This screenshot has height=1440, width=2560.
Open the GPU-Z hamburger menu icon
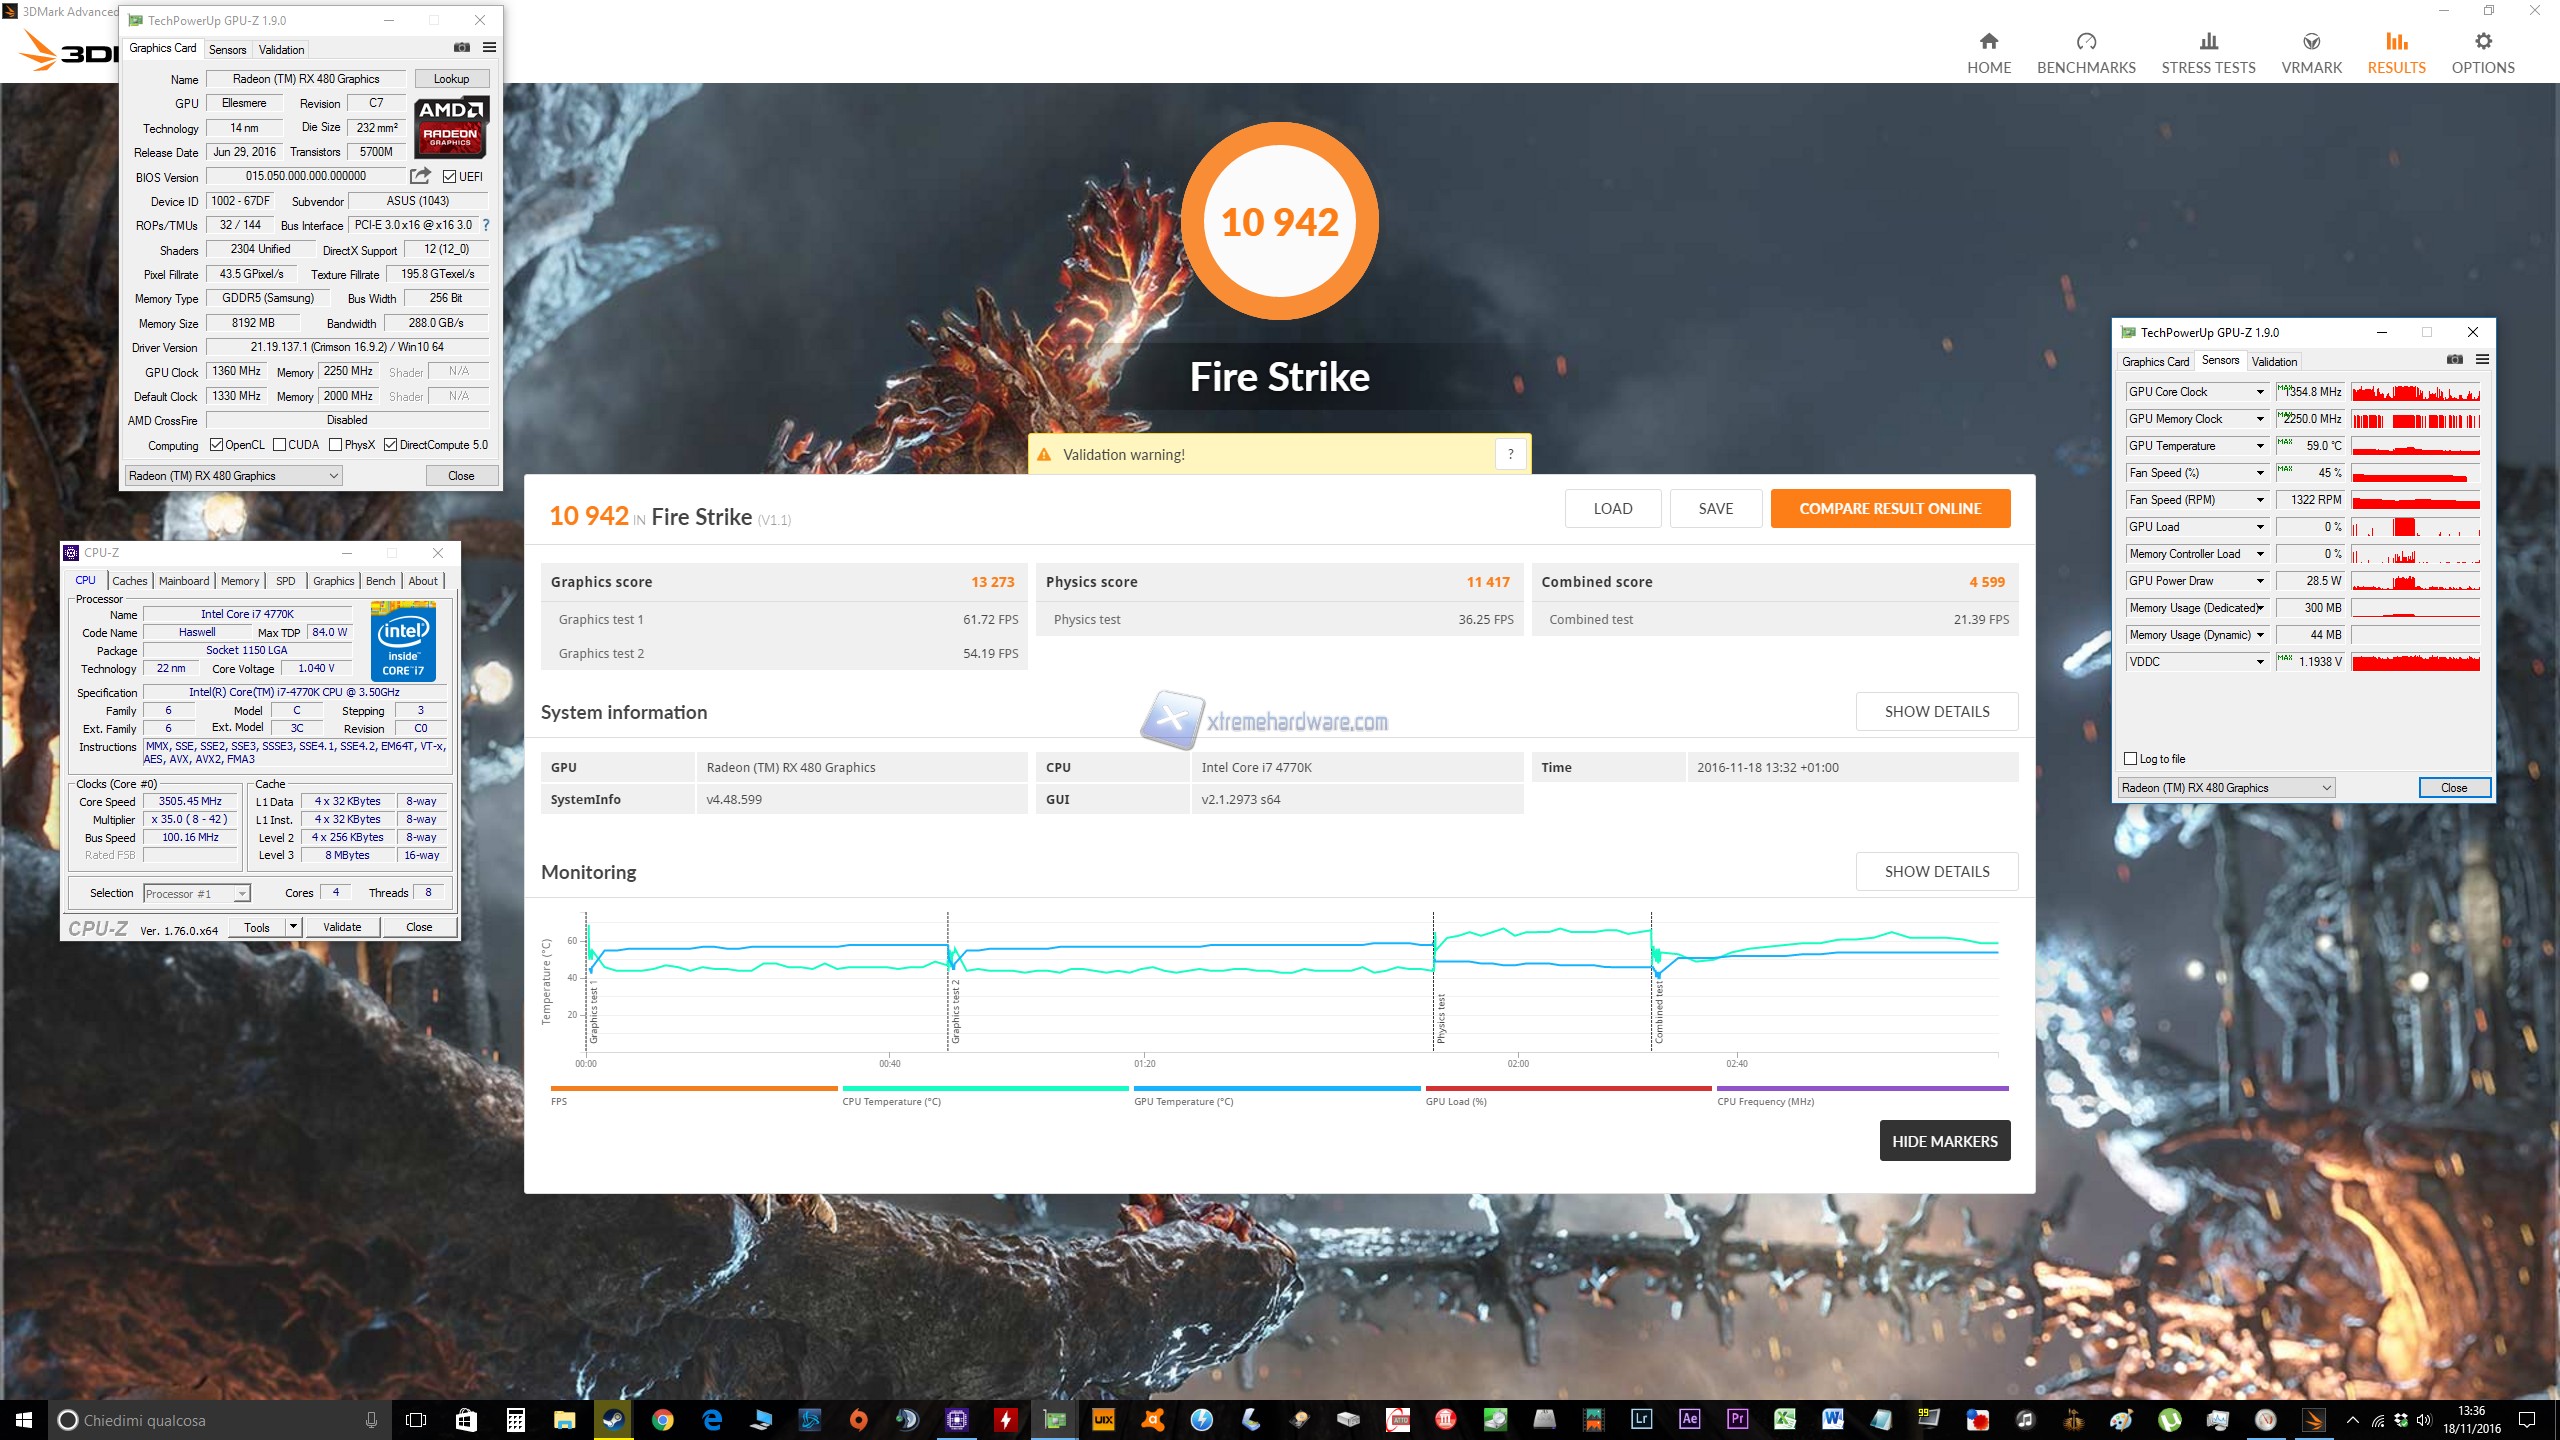489,47
